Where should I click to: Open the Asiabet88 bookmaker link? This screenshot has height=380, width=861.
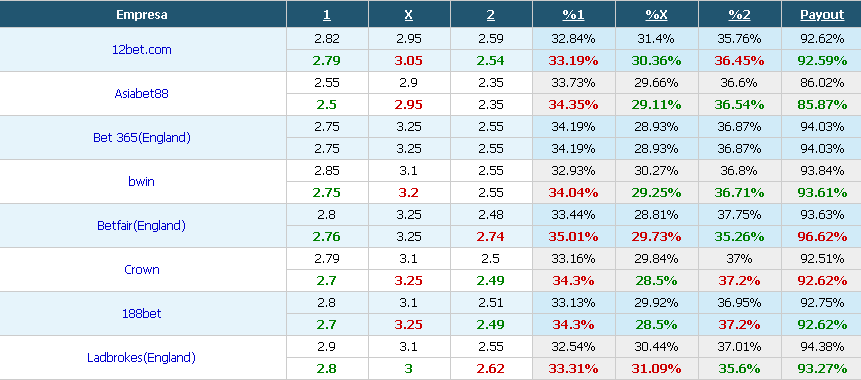[x=142, y=93]
